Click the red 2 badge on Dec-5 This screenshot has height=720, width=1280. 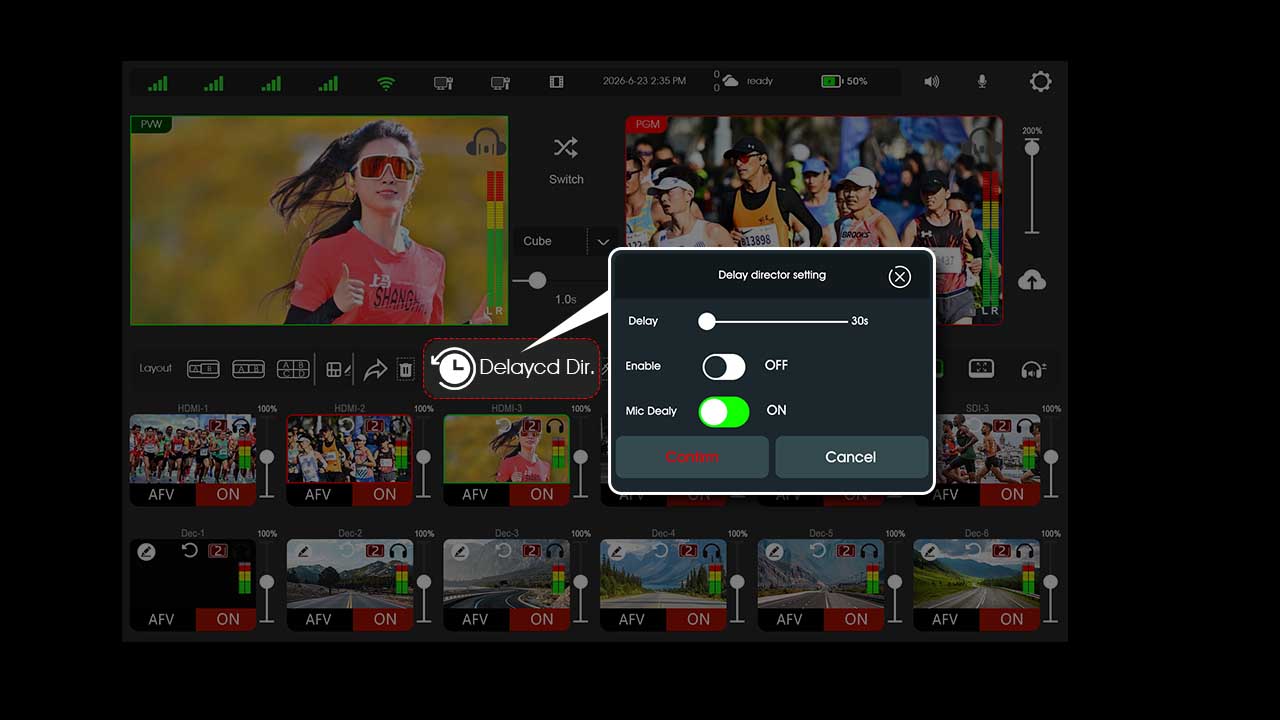(846, 551)
